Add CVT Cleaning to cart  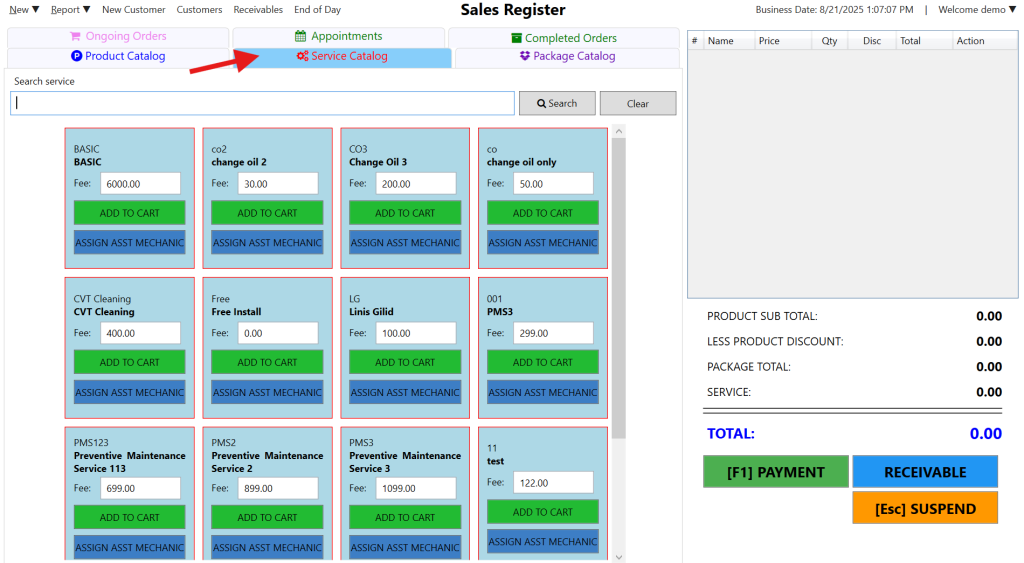coord(129,362)
